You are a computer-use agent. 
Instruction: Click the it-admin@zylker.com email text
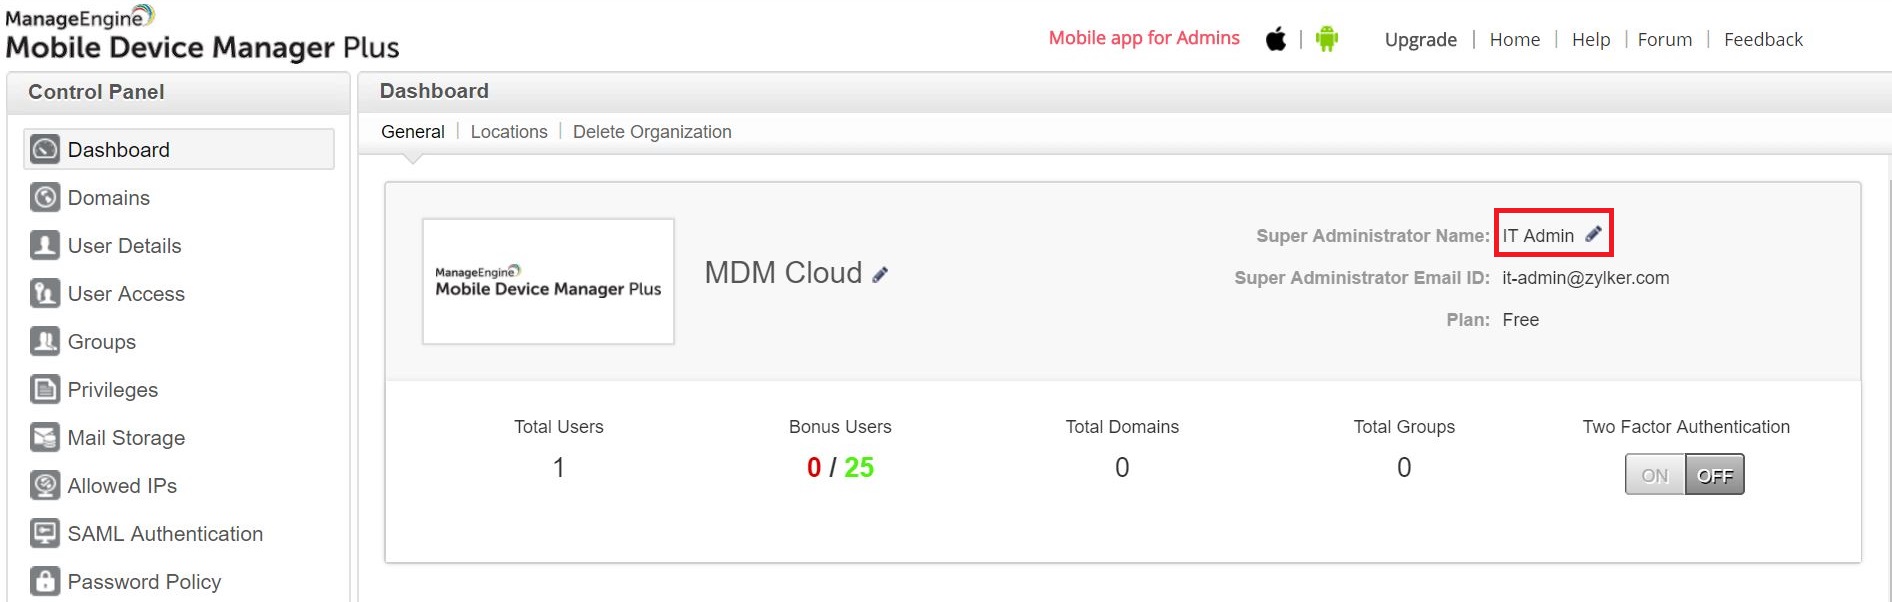tap(1585, 278)
